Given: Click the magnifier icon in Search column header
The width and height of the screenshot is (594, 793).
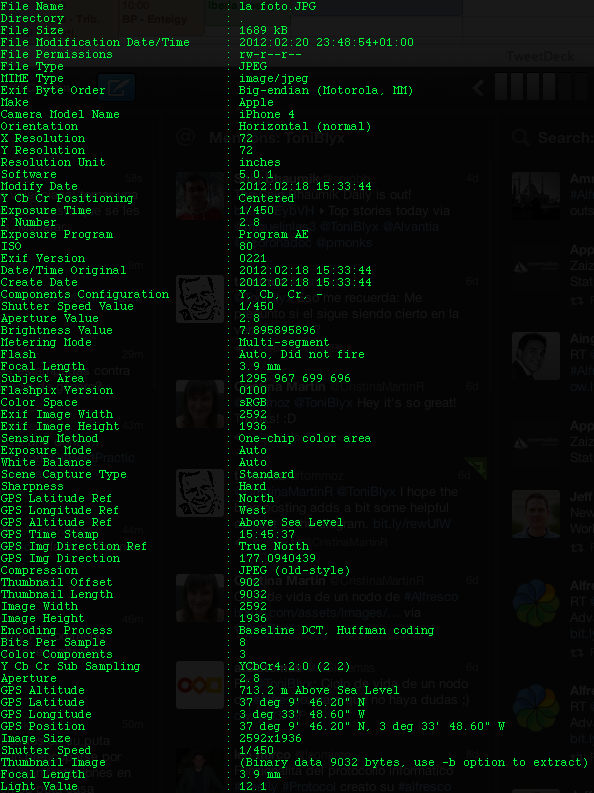Looking at the screenshot, I should [x=521, y=137].
